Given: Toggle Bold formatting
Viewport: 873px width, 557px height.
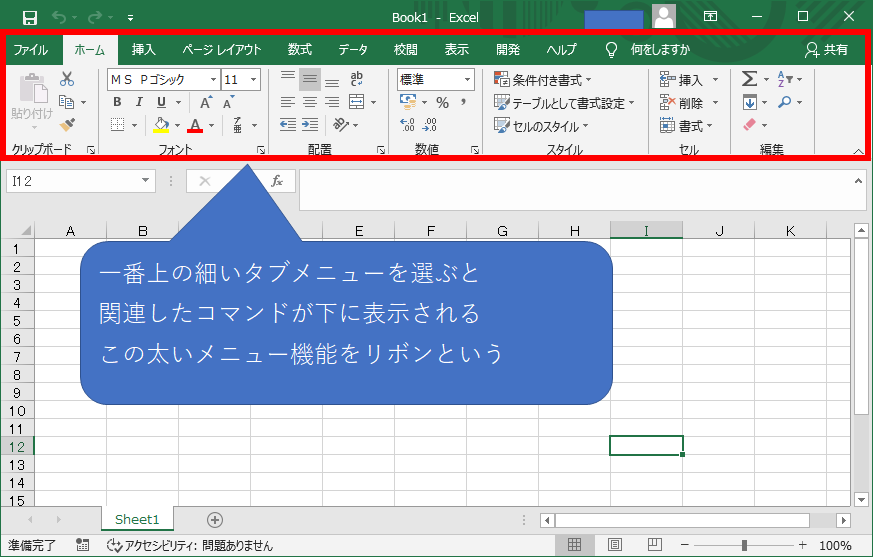Looking at the screenshot, I should click(117, 102).
